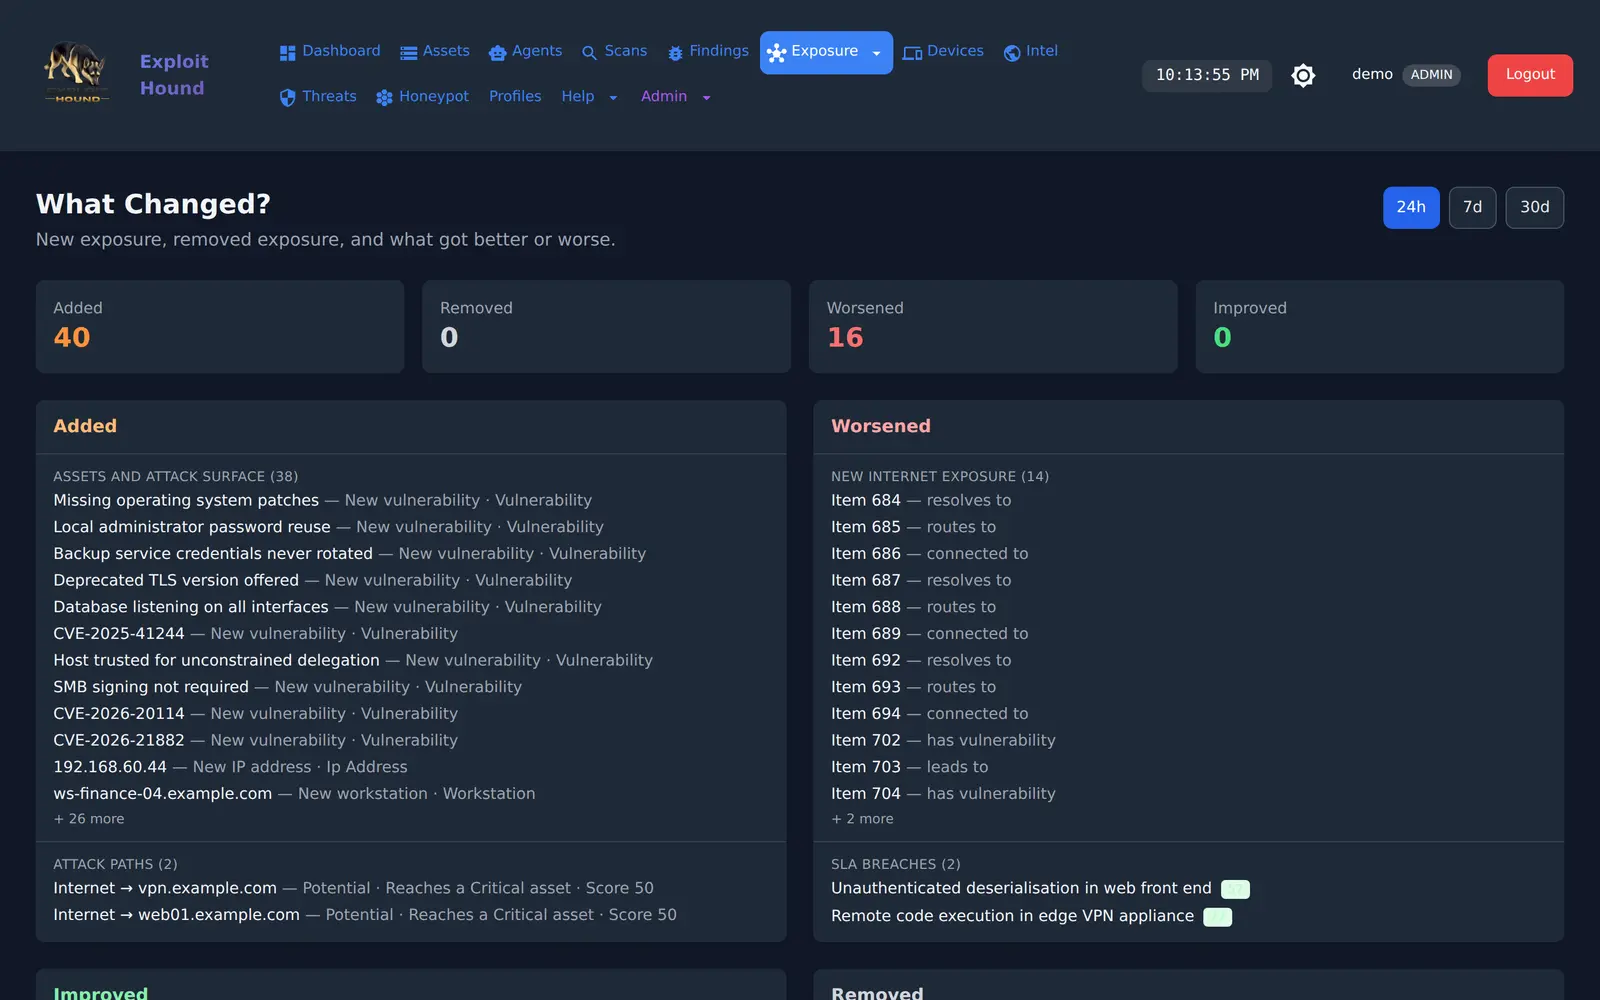Toggle the light/dark theme sun icon
The image size is (1600, 1000).
[1303, 75]
